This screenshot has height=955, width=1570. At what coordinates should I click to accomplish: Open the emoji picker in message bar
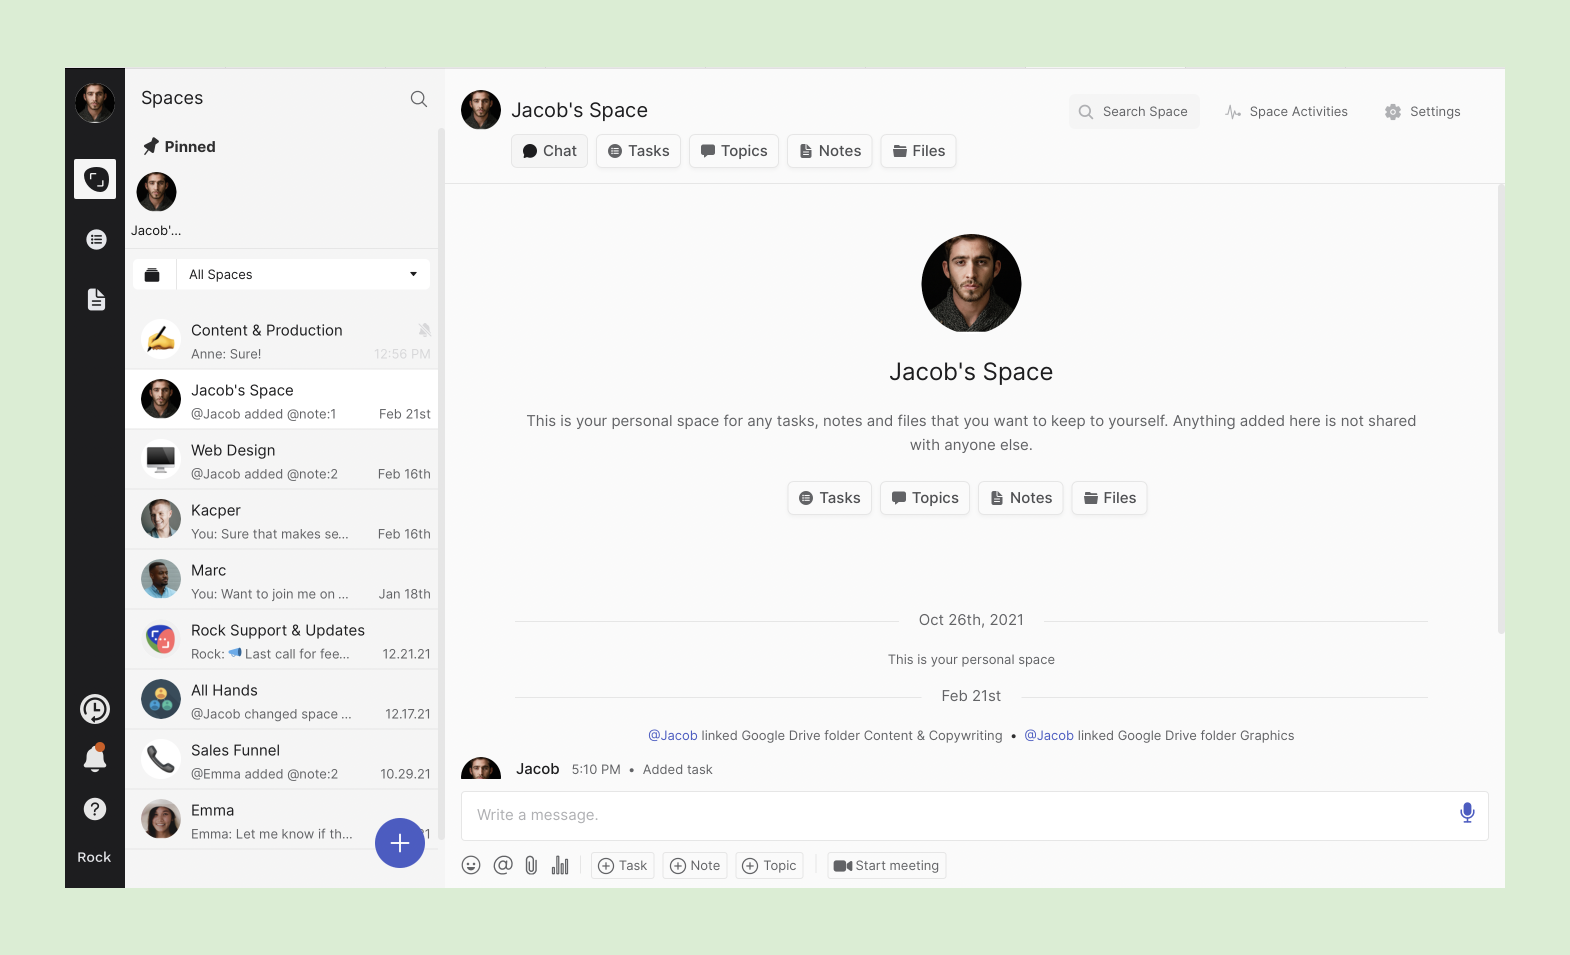[x=471, y=865]
